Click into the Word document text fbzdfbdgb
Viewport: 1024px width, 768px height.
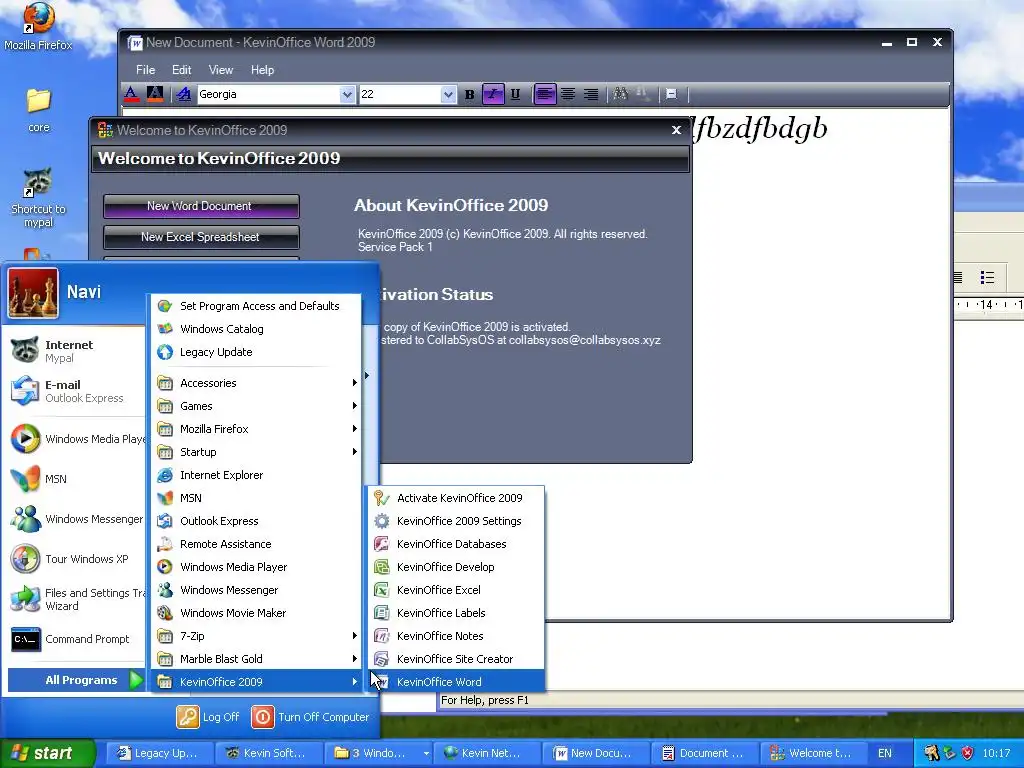coord(760,128)
